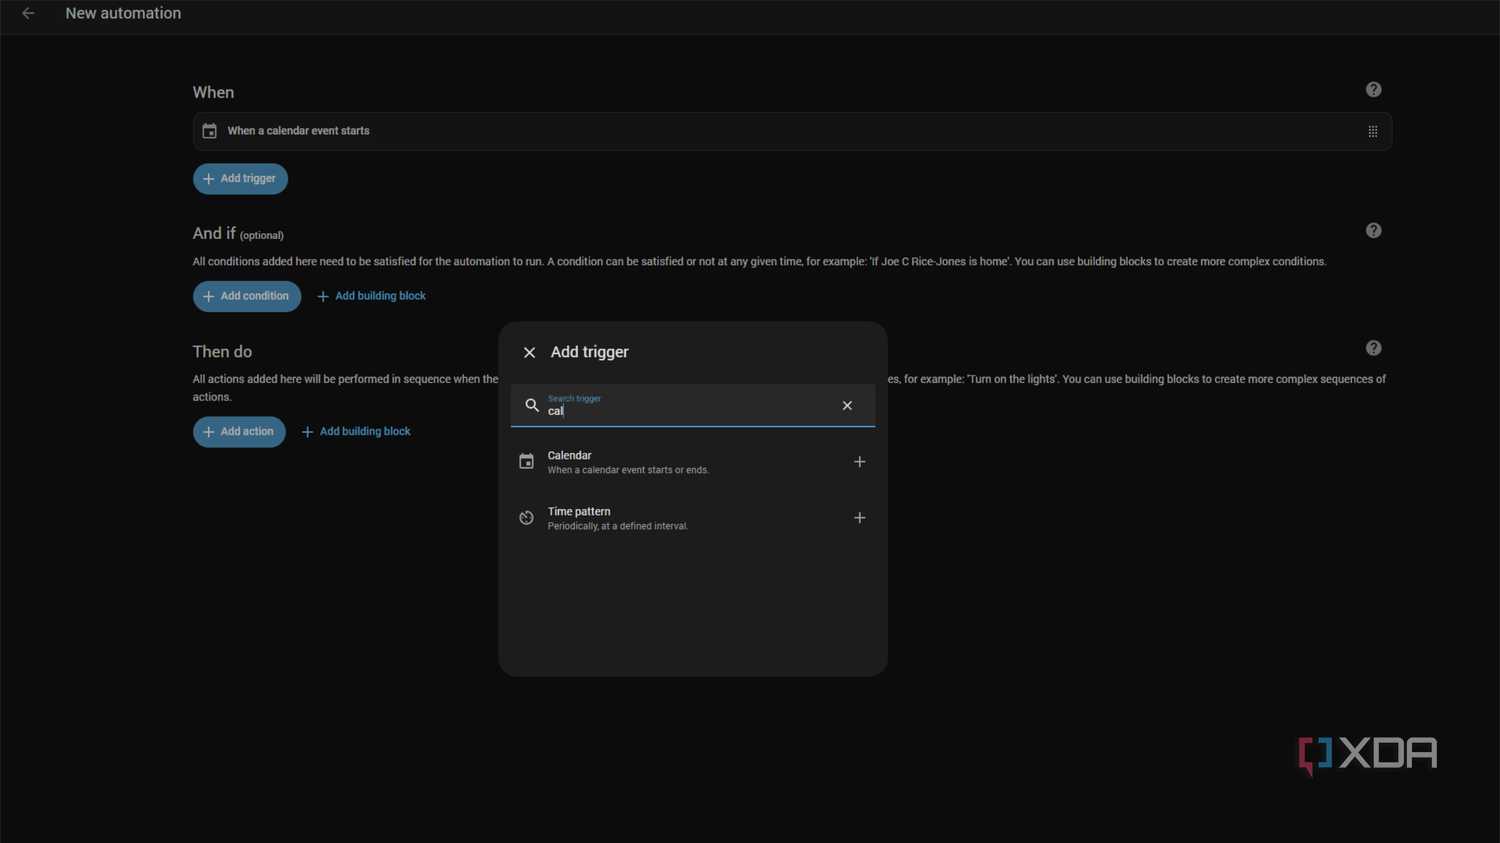Click the 'Add trigger' dialog title

click(589, 352)
